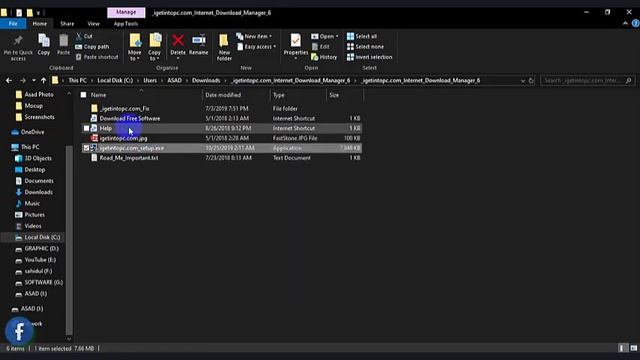Sort by the Type column header
The width and height of the screenshot is (640, 360).
click(x=278, y=95)
